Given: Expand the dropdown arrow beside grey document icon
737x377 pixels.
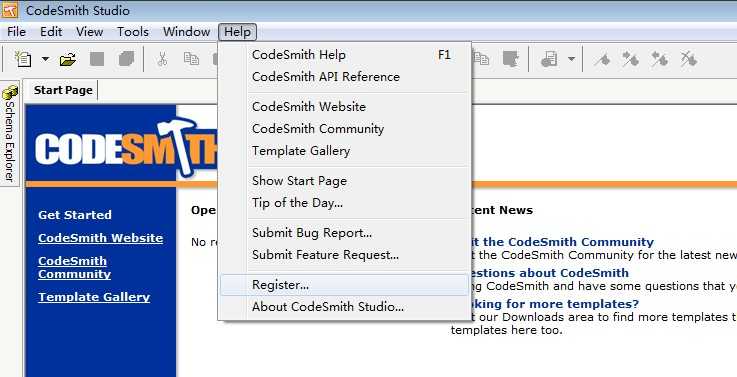Looking at the screenshot, I should [x=571, y=59].
